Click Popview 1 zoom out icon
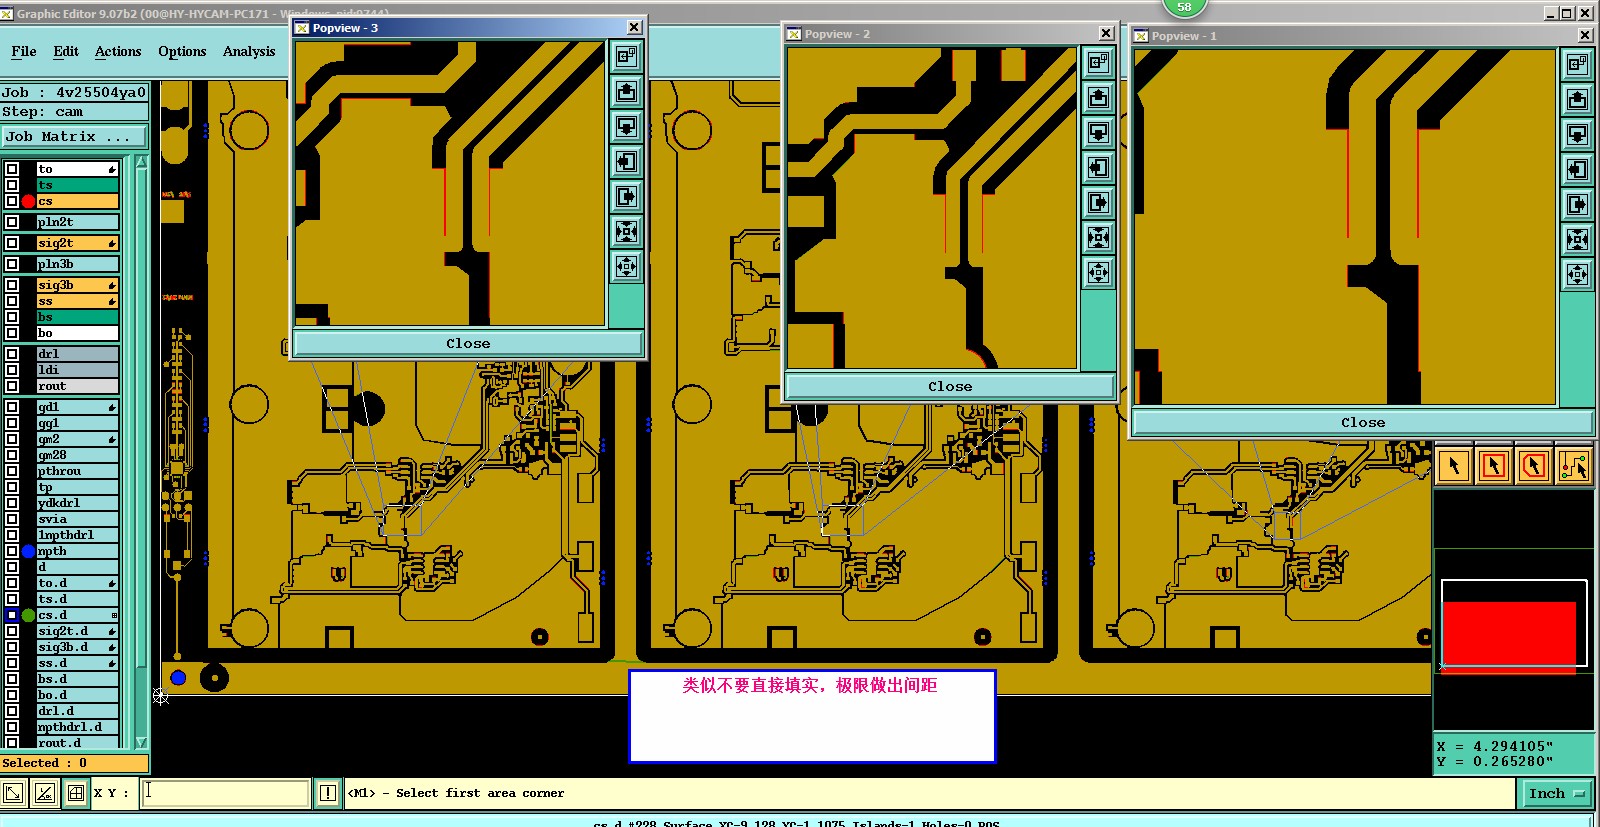The height and width of the screenshot is (827, 1600). (1577, 275)
